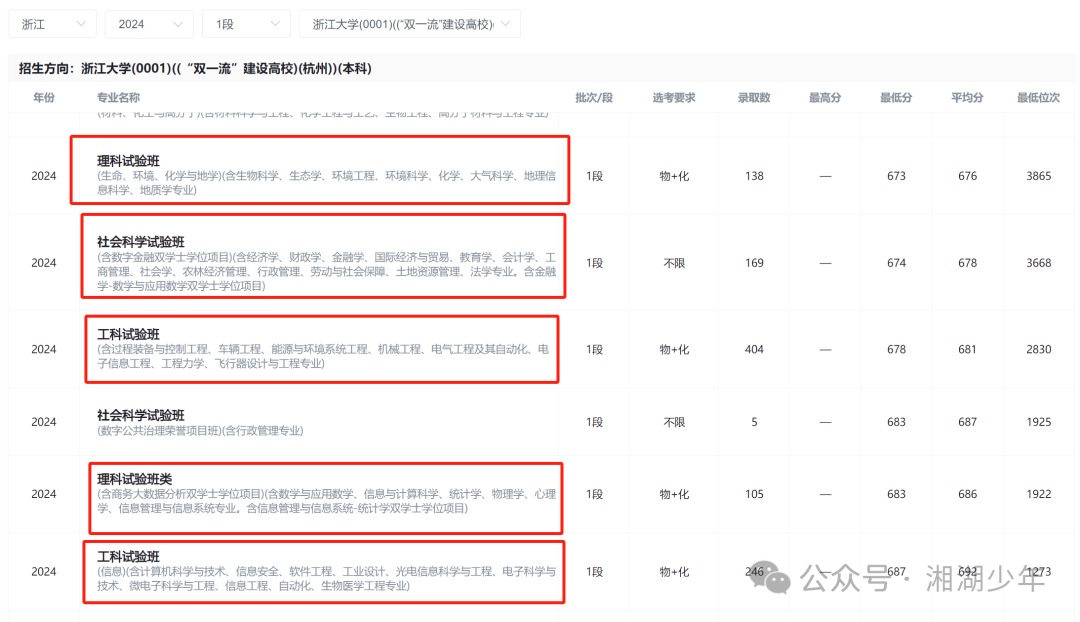1080x622 pixels.
Task: Expand the 1段 batch dropdown at top
Action: [246, 24]
